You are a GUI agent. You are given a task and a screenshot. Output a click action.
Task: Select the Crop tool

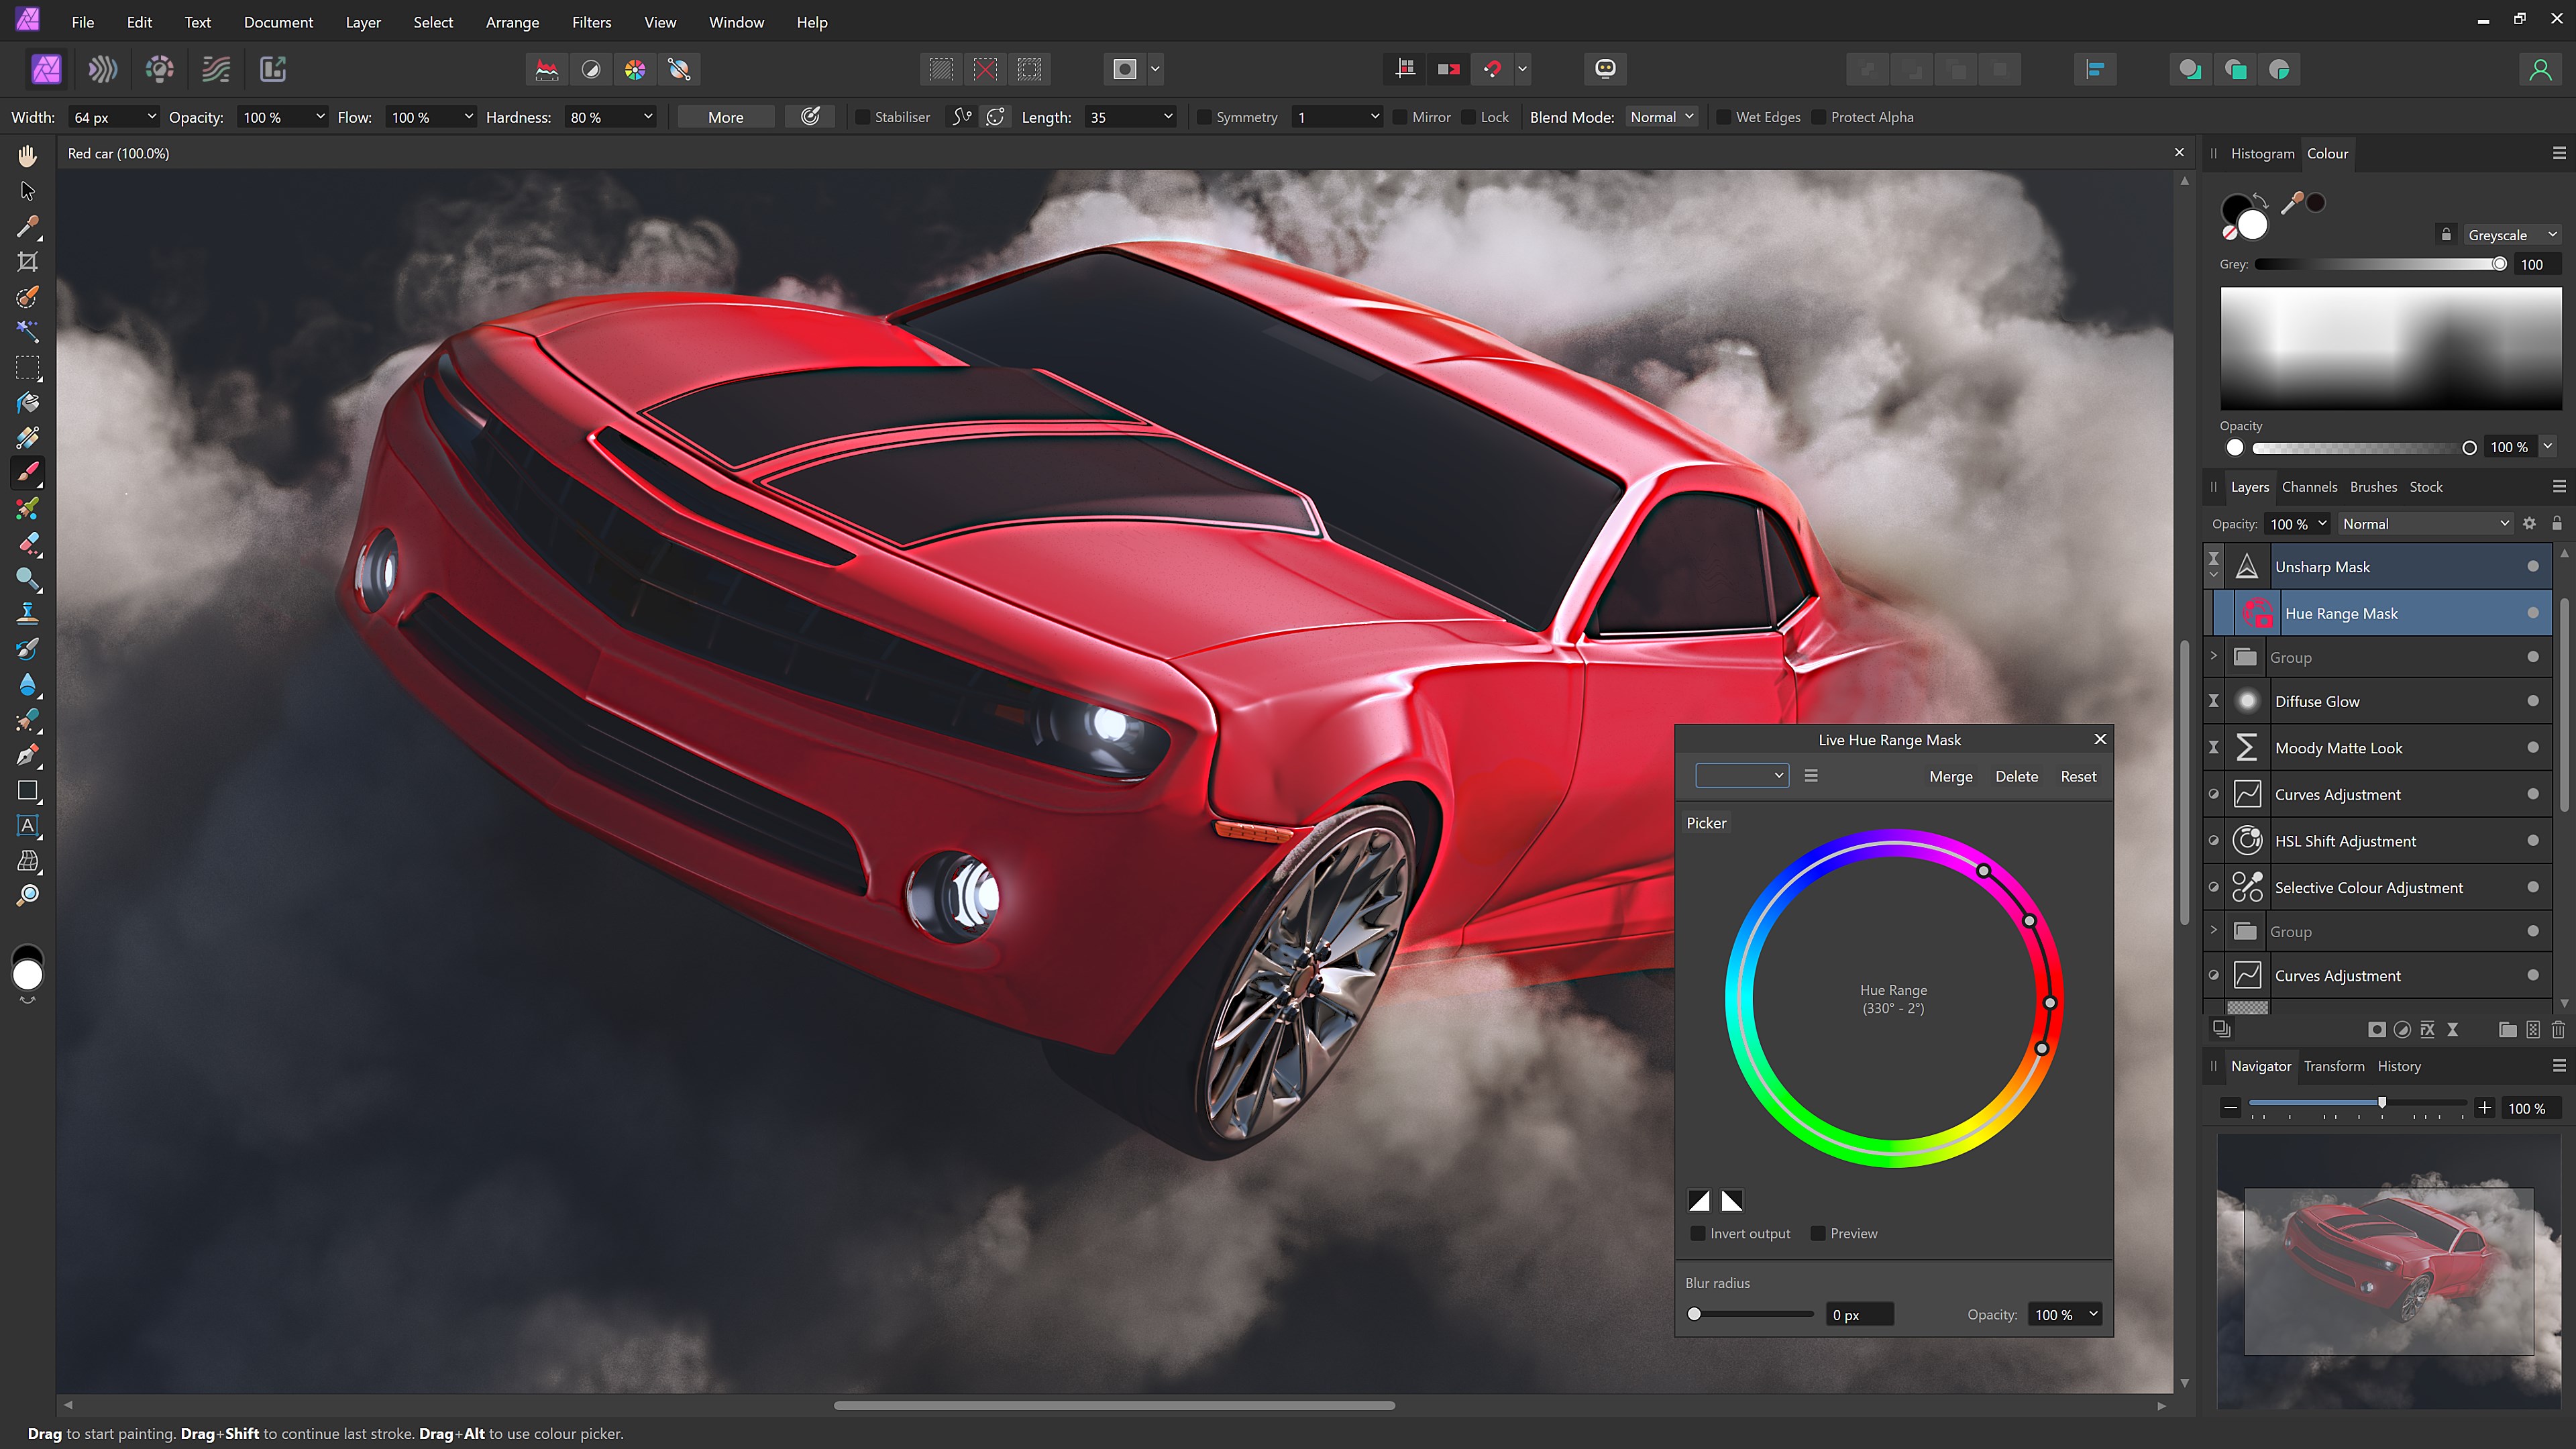[x=27, y=262]
